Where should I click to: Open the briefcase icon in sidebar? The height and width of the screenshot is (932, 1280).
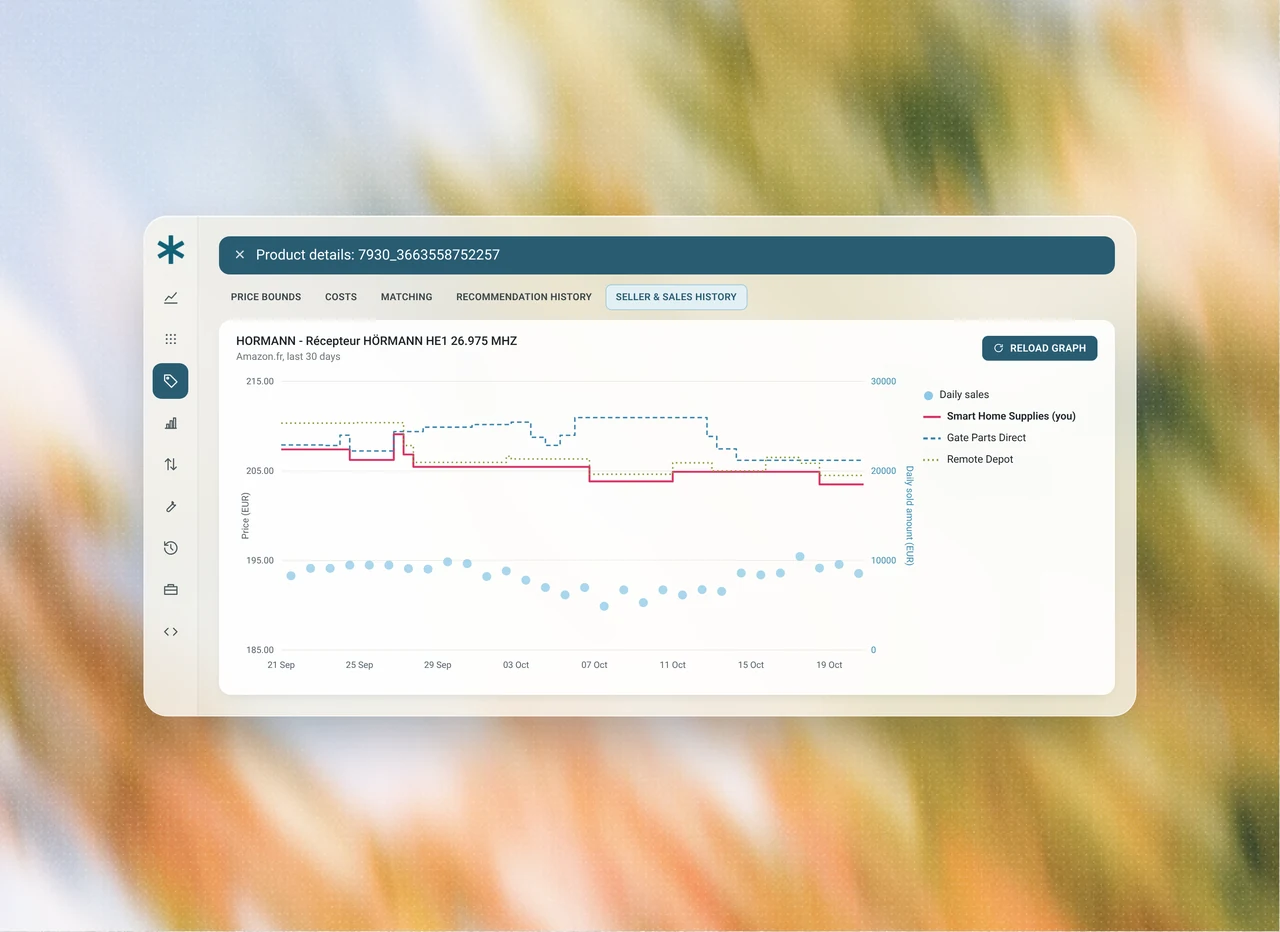click(171, 590)
